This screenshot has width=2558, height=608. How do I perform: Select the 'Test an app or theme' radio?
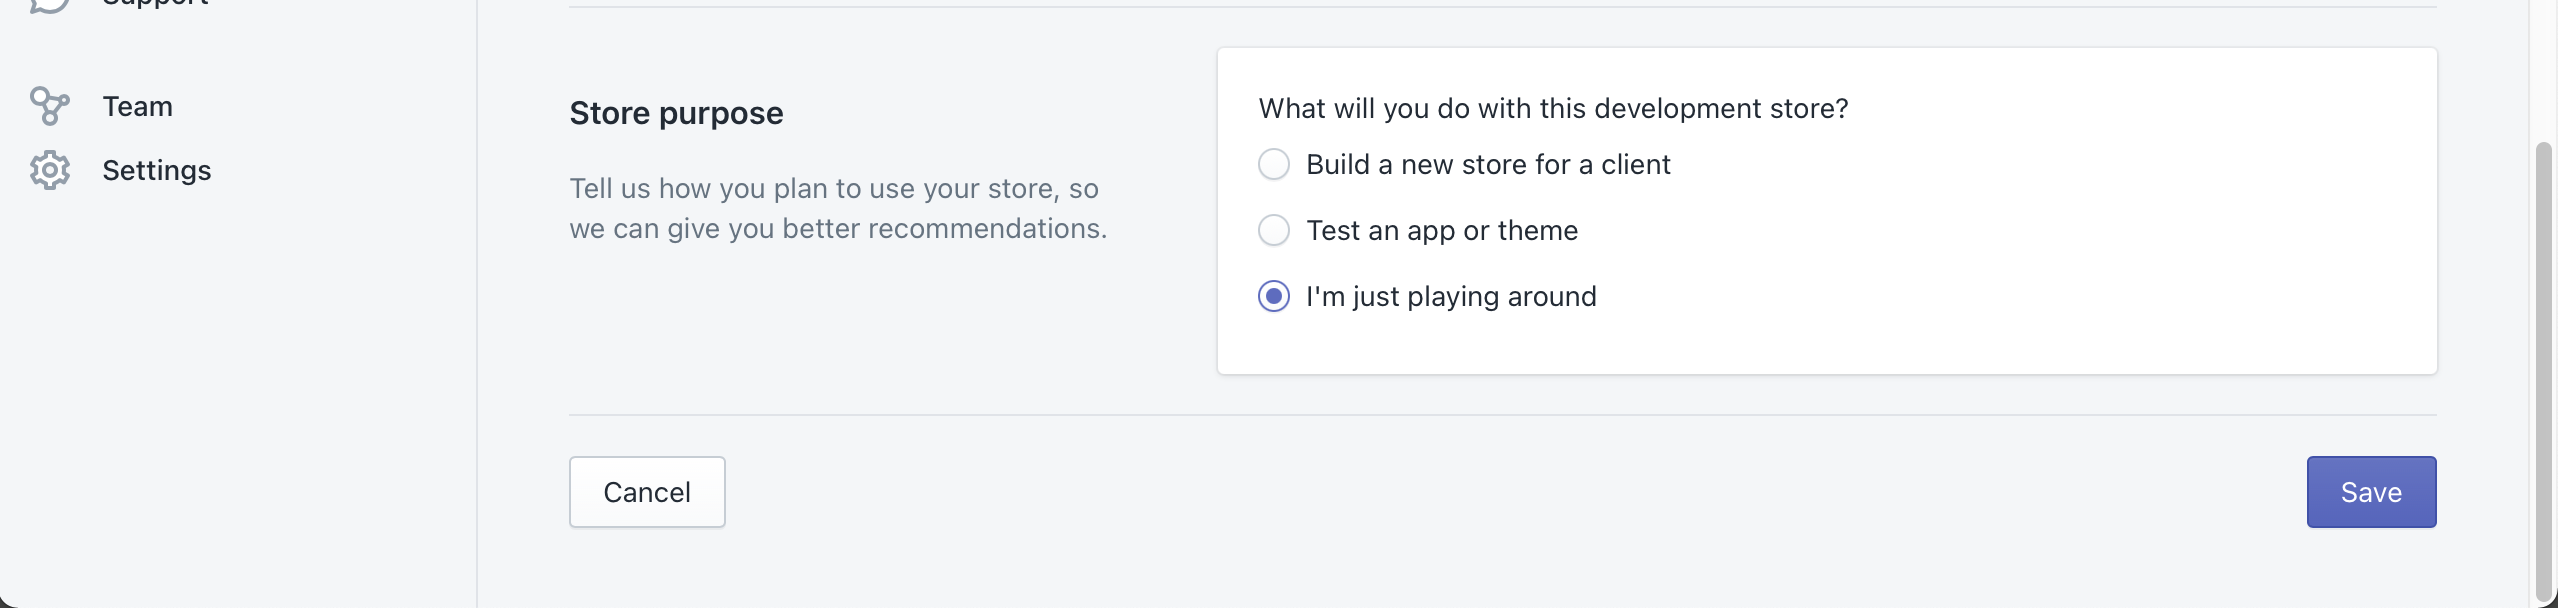[x=1273, y=230]
